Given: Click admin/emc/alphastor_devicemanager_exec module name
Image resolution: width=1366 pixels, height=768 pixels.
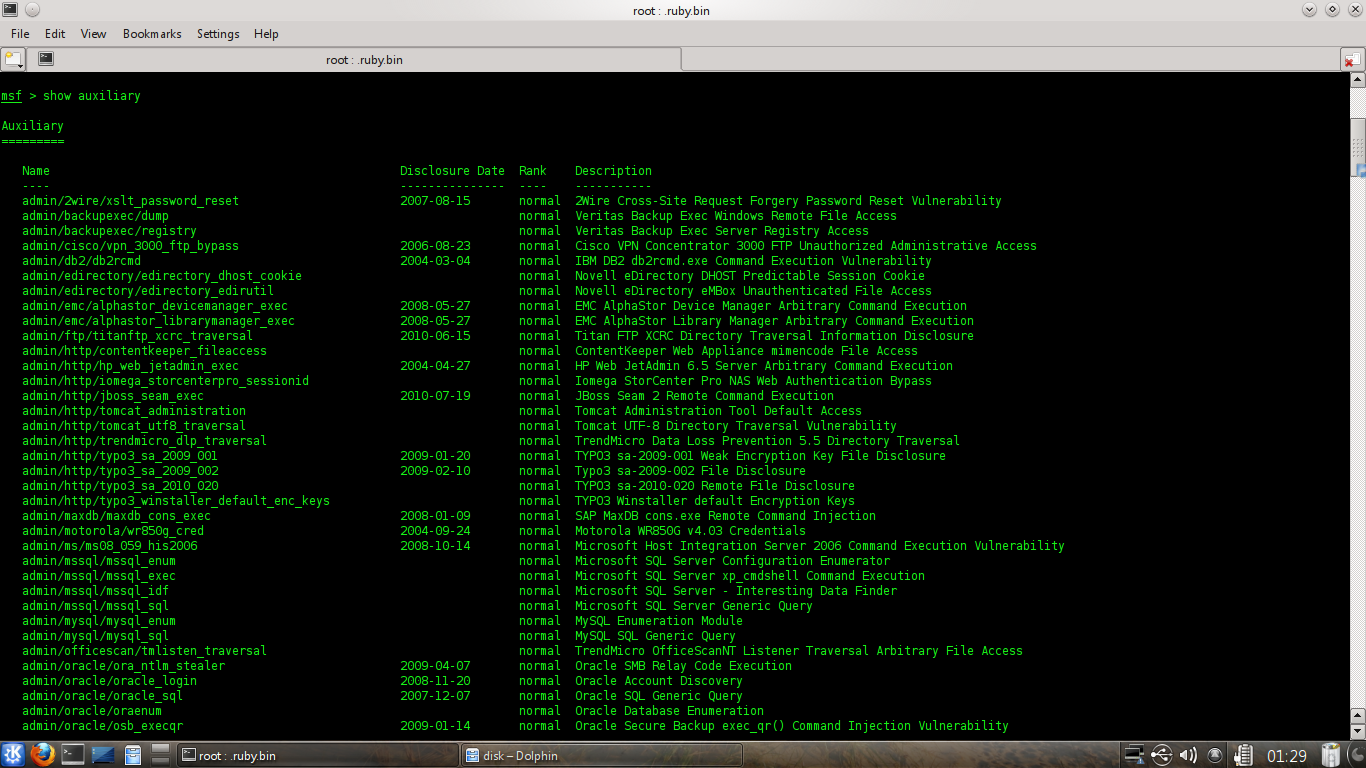Looking at the screenshot, I should [155, 306].
